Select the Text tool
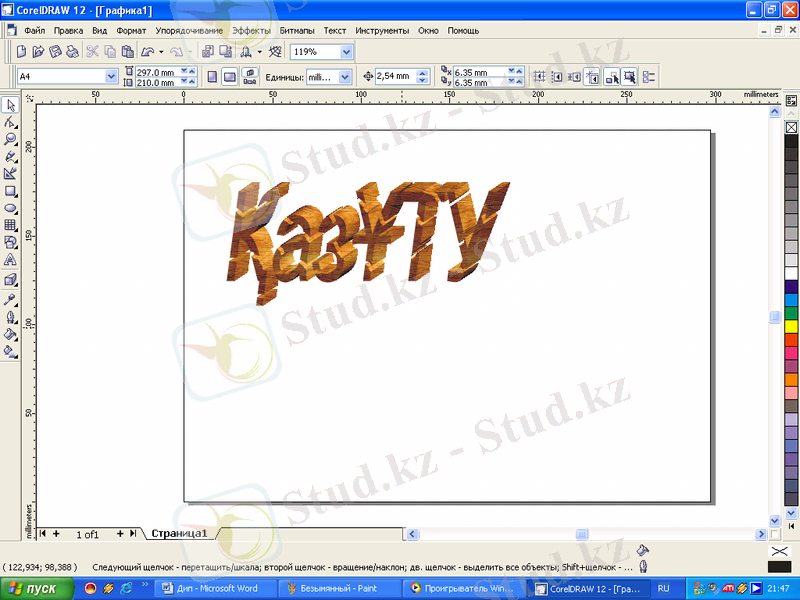 [10, 260]
